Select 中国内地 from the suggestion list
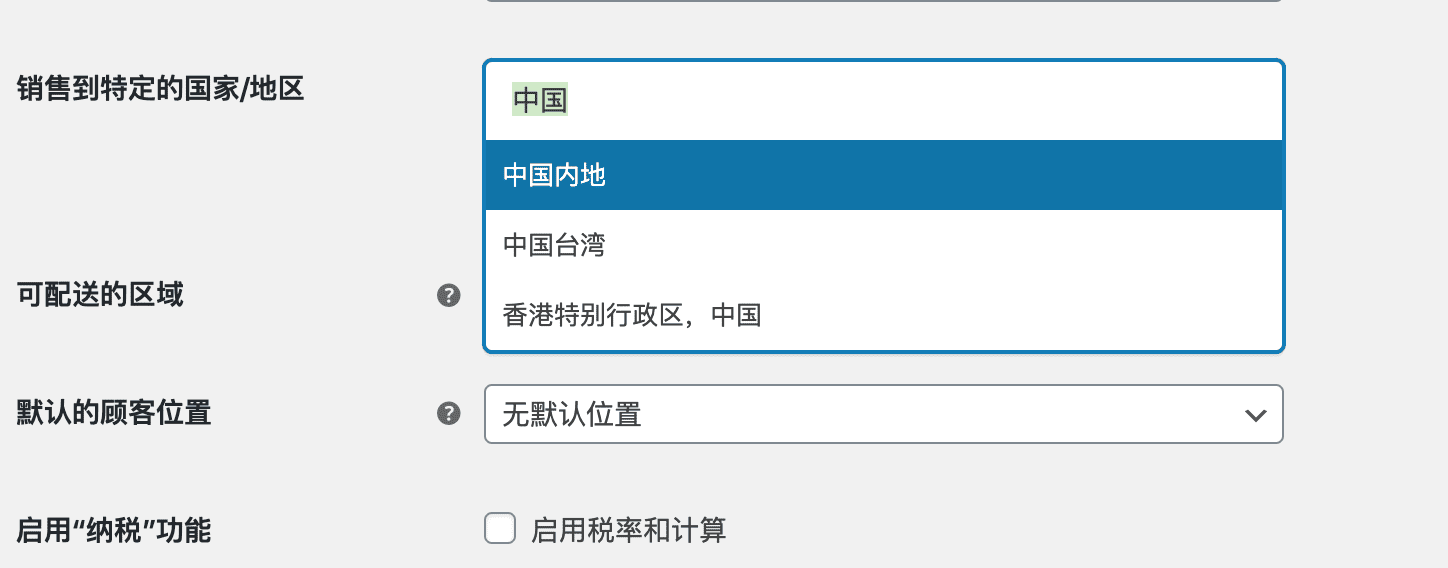 pyautogui.click(x=555, y=176)
